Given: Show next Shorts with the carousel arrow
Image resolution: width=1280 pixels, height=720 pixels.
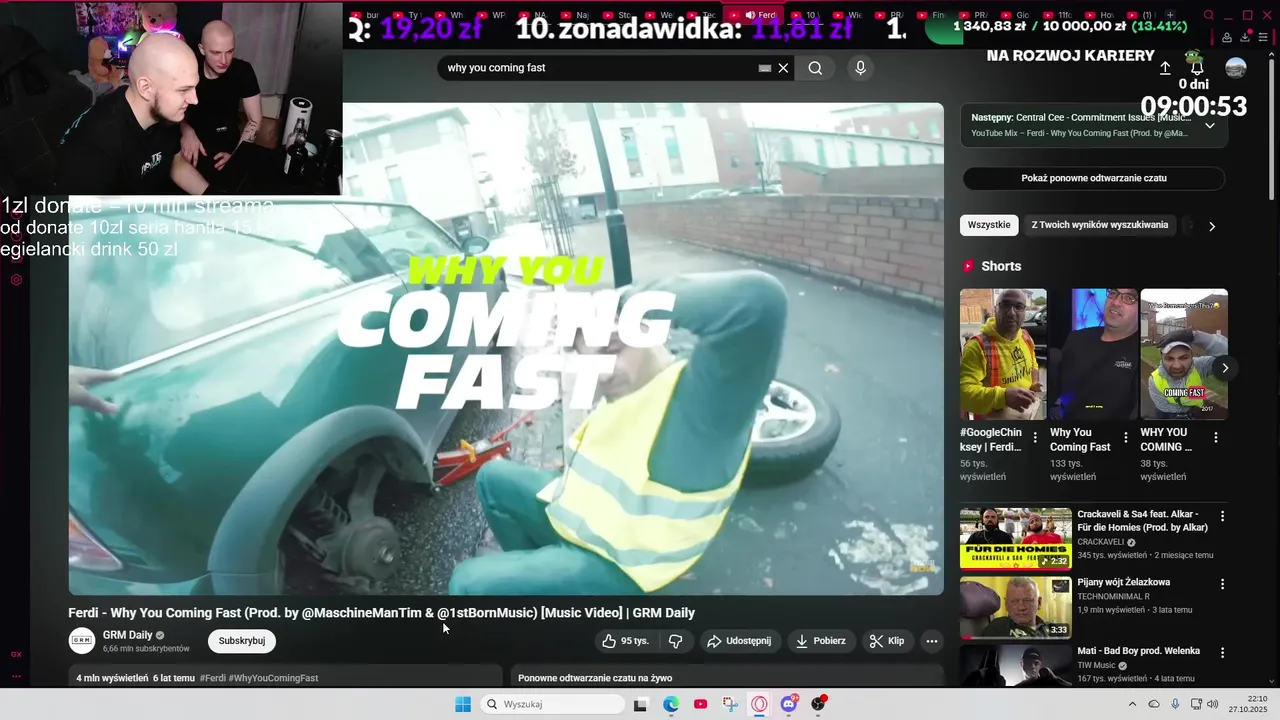Looking at the screenshot, I should [1225, 368].
